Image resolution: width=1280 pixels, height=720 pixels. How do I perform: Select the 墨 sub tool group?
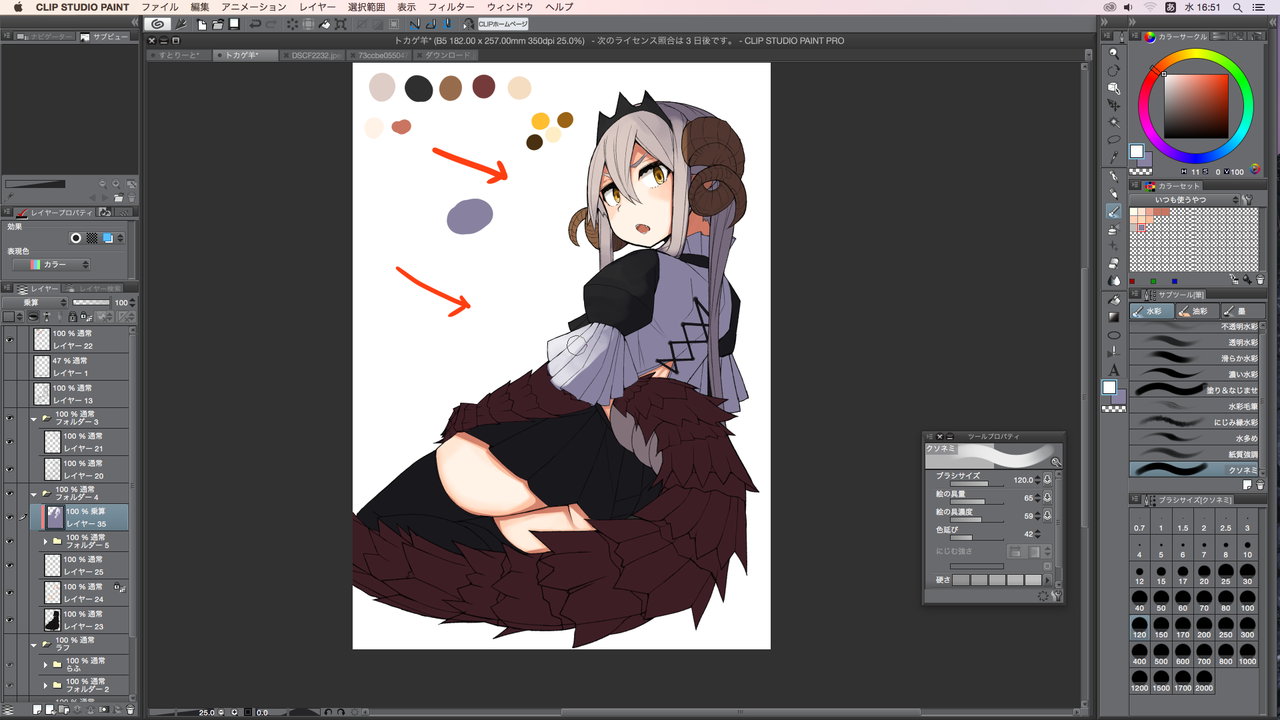coord(1242,312)
